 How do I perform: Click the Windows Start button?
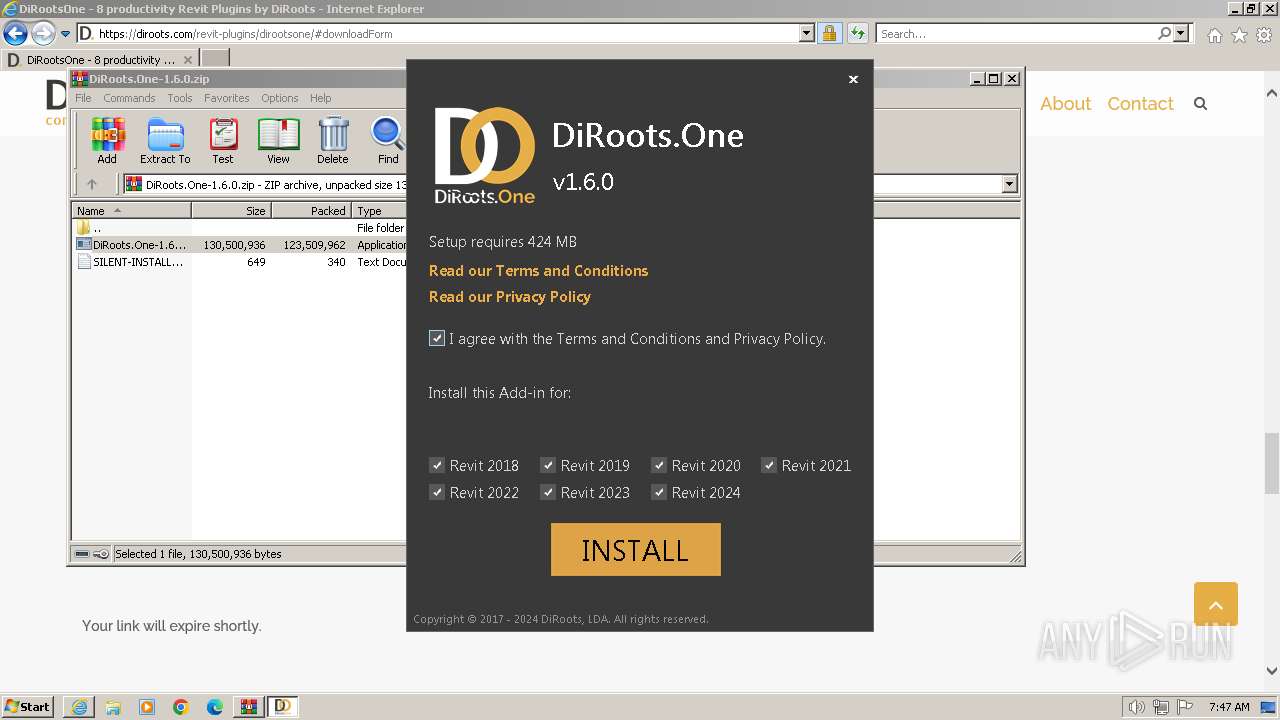(x=28, y=707)
